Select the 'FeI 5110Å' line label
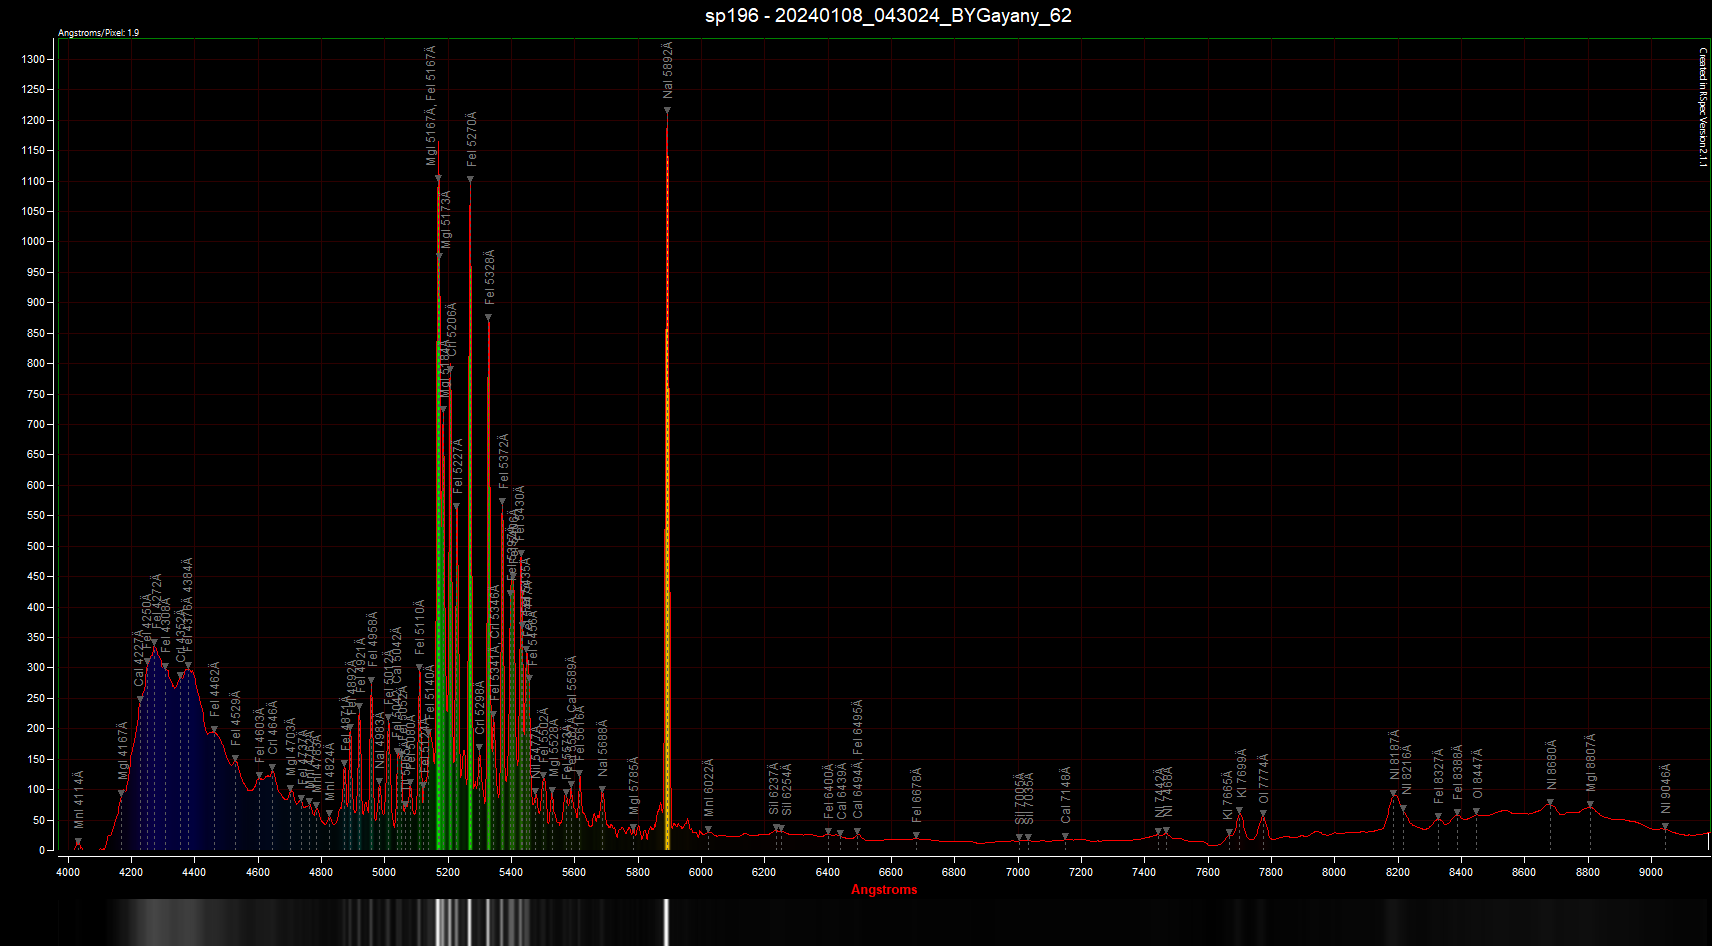Viewport: 1712px width, 946px height. pyautogui.click(x=420, y=627)
